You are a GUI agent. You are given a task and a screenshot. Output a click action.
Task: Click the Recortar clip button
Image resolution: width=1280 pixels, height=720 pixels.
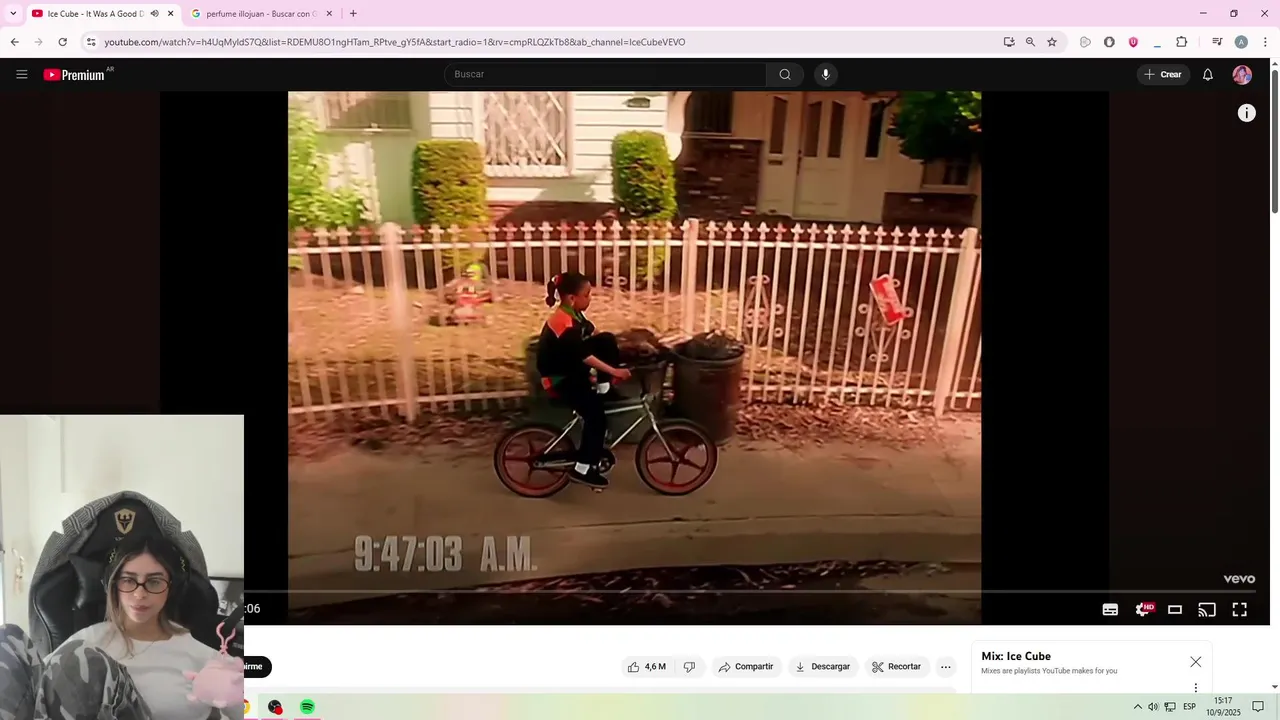(896, 667)
